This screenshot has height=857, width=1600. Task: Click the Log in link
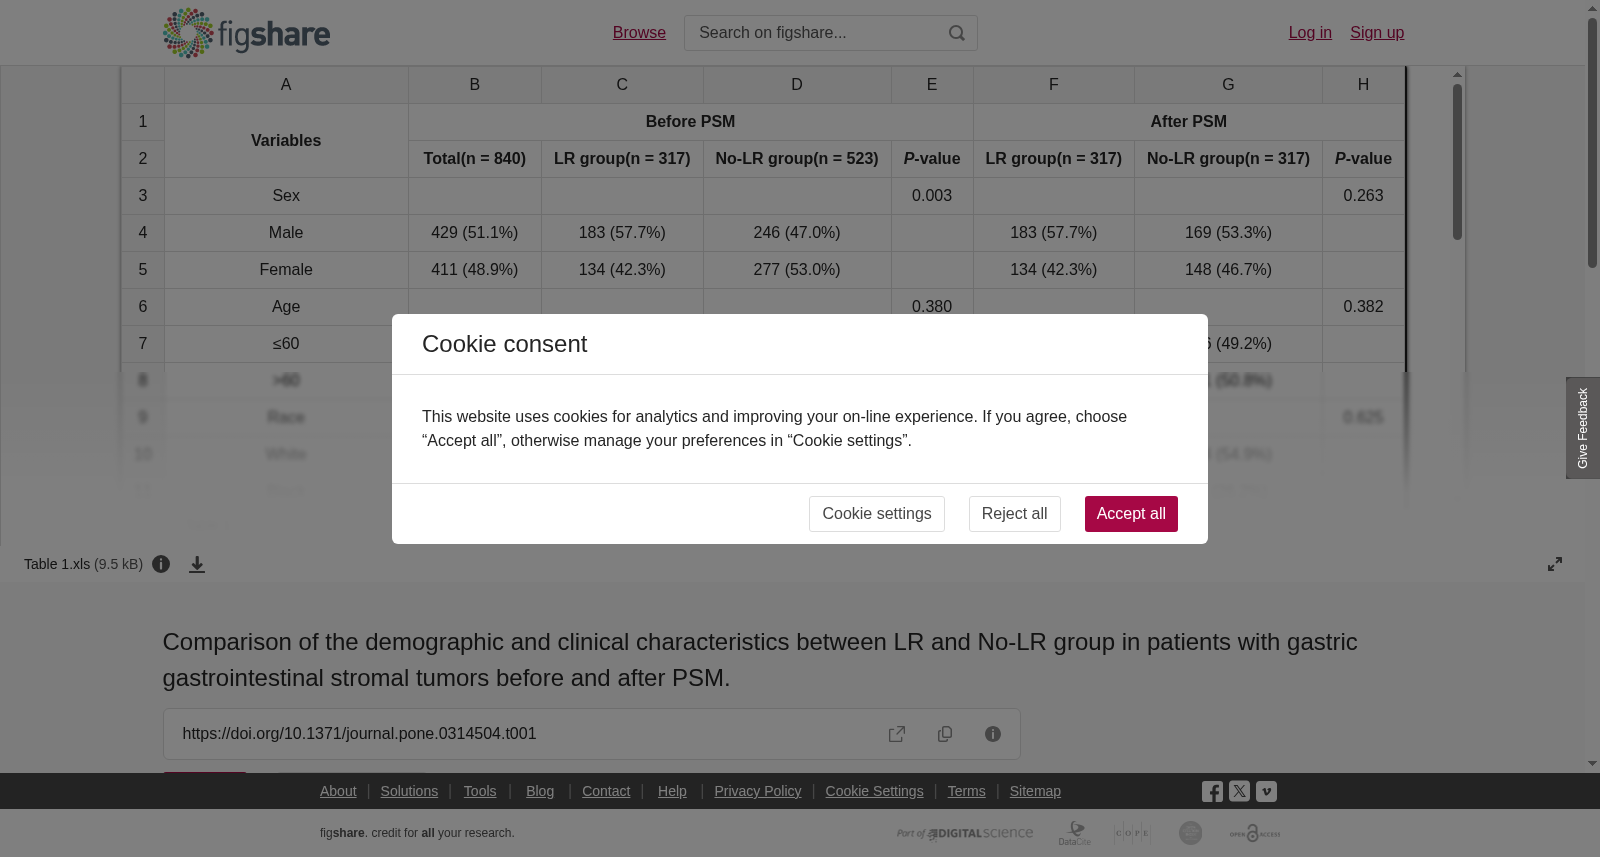click(x=1310, y=33)
